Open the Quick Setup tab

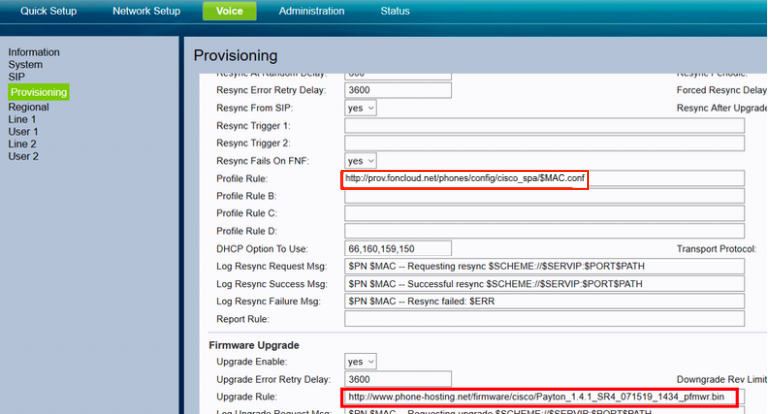point(48,11)
